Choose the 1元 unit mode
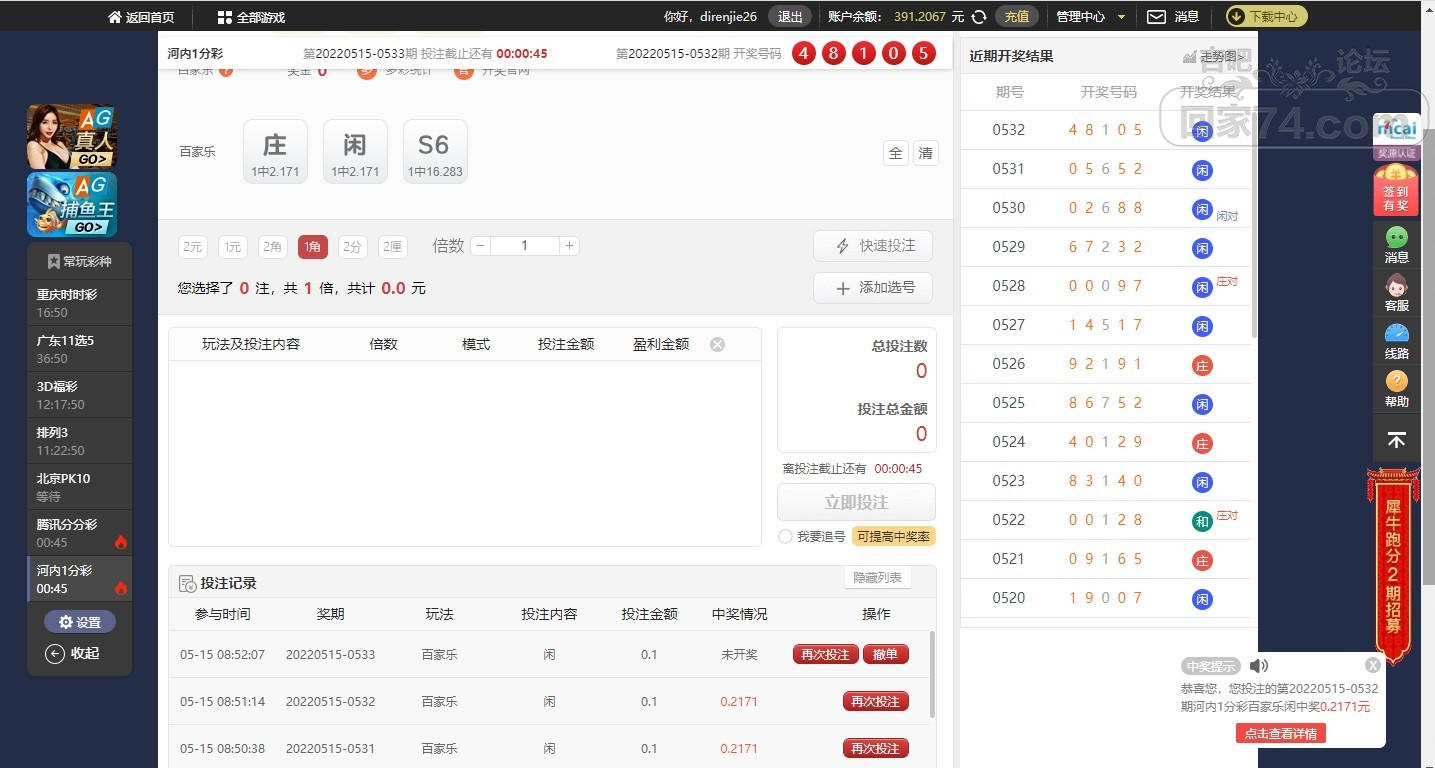This screenshot has height=768, width=1435. pyautogui.click(x=232, y=247)
